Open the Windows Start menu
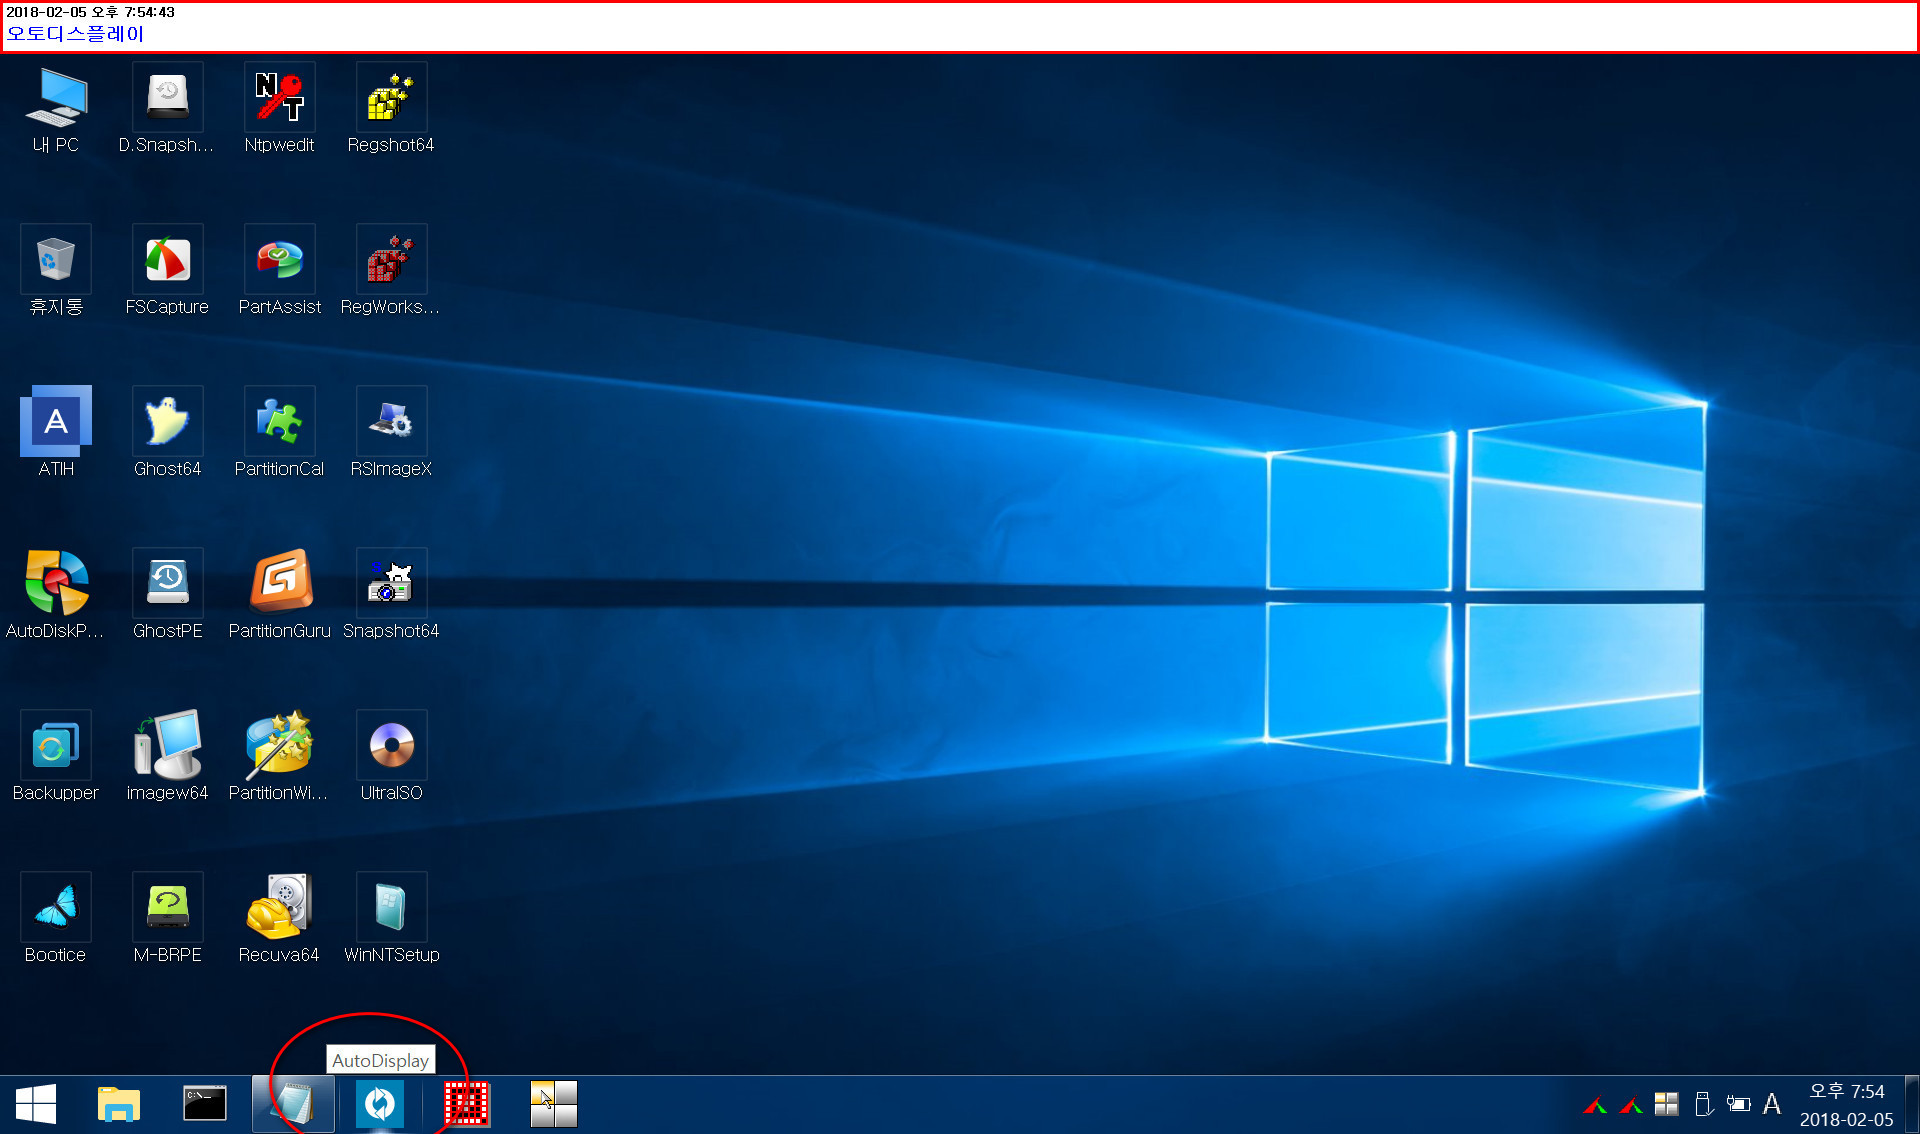 click(36, 1105)
